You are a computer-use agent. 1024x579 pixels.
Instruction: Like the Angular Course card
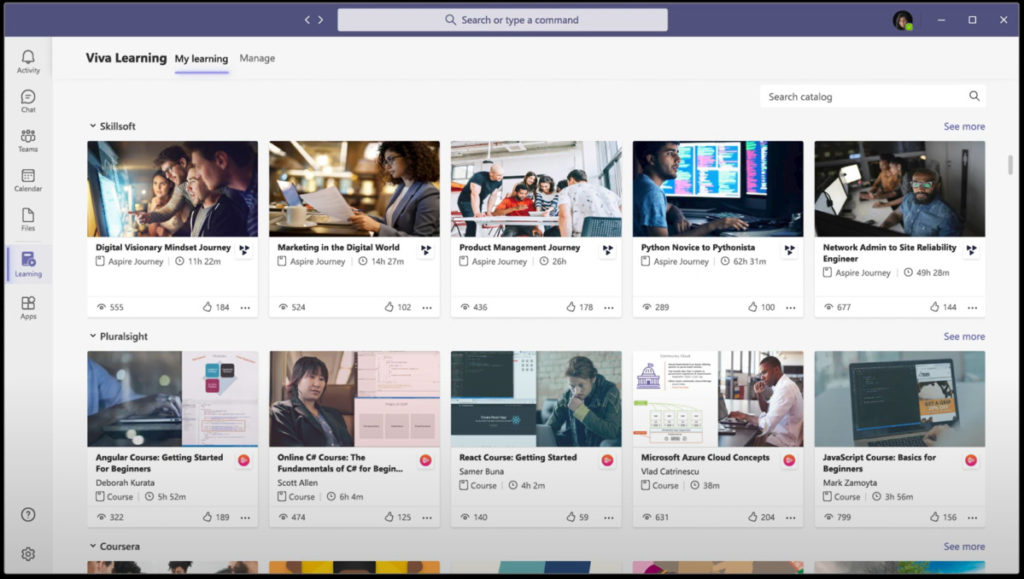pos(207,517)
